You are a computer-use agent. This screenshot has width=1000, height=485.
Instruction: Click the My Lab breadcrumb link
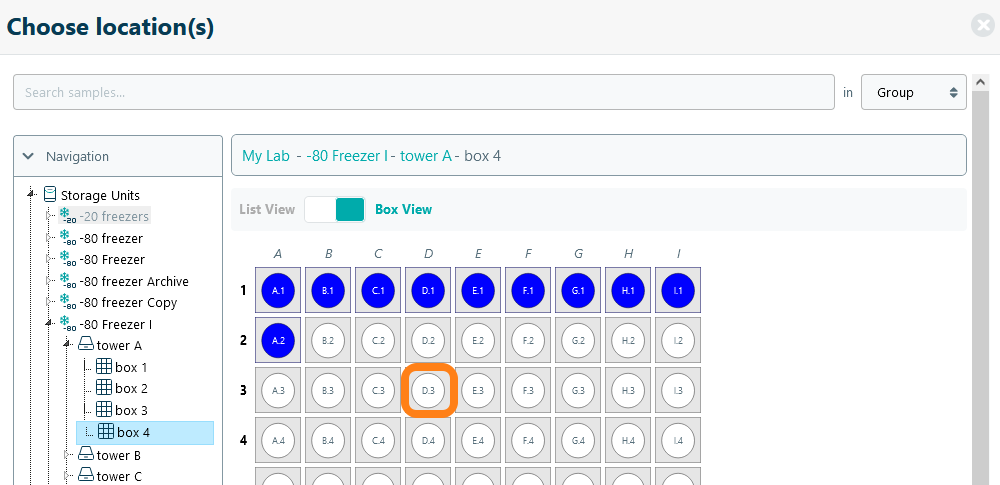click(x=266, y=156)
